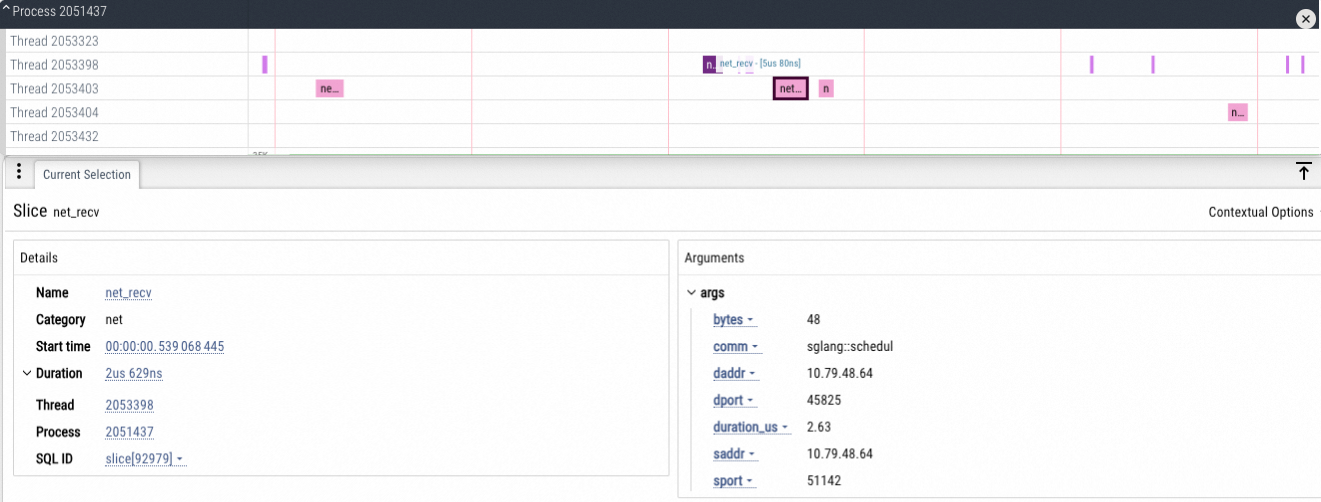Select the Current Selection tab
The image size is (1321, 502).
(87, 174)
